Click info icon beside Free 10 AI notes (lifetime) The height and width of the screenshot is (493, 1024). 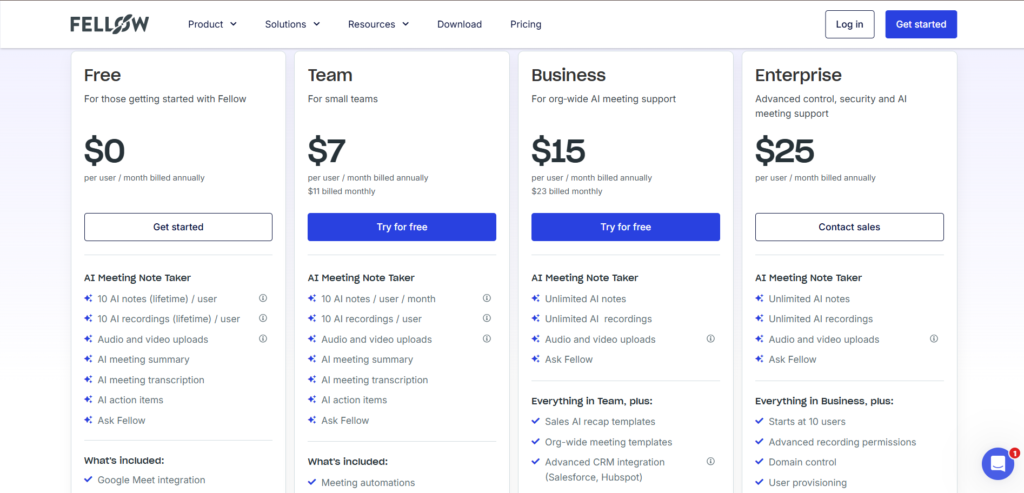coord(263,298)
